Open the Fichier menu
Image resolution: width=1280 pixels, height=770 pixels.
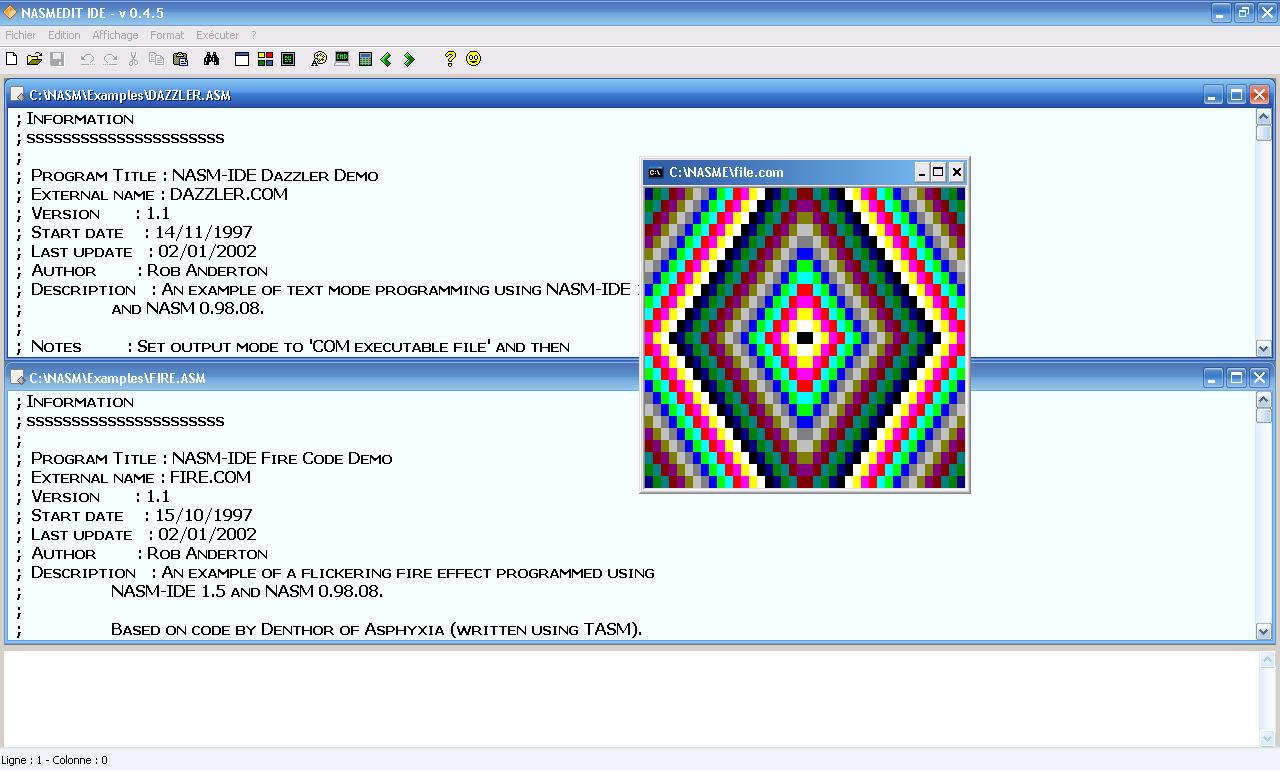(x=20, y=34)
